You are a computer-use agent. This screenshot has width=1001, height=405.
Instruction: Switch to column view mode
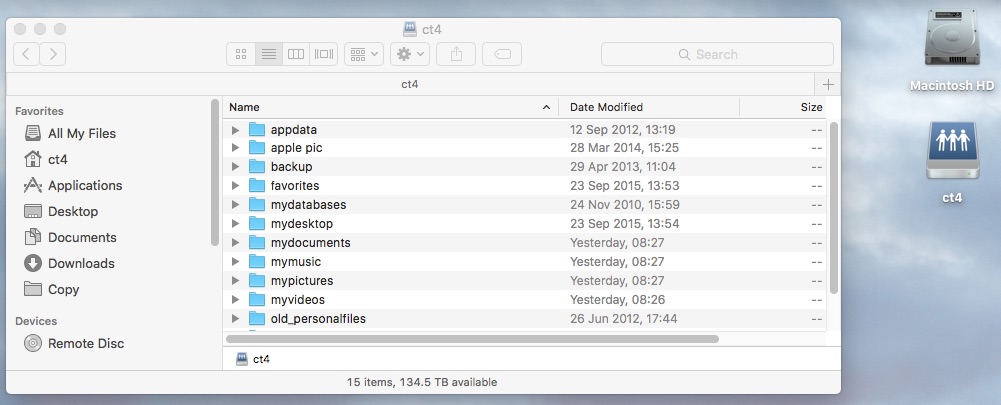coord(296,54)
